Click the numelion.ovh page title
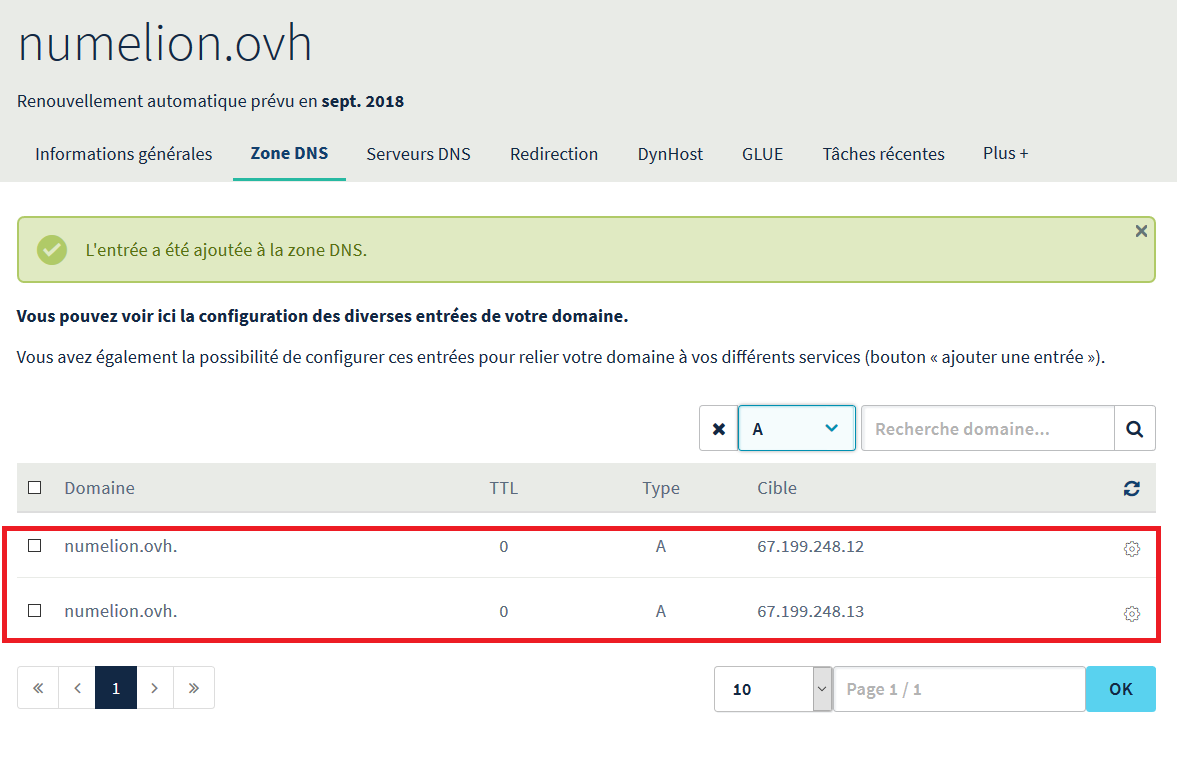 165,44
